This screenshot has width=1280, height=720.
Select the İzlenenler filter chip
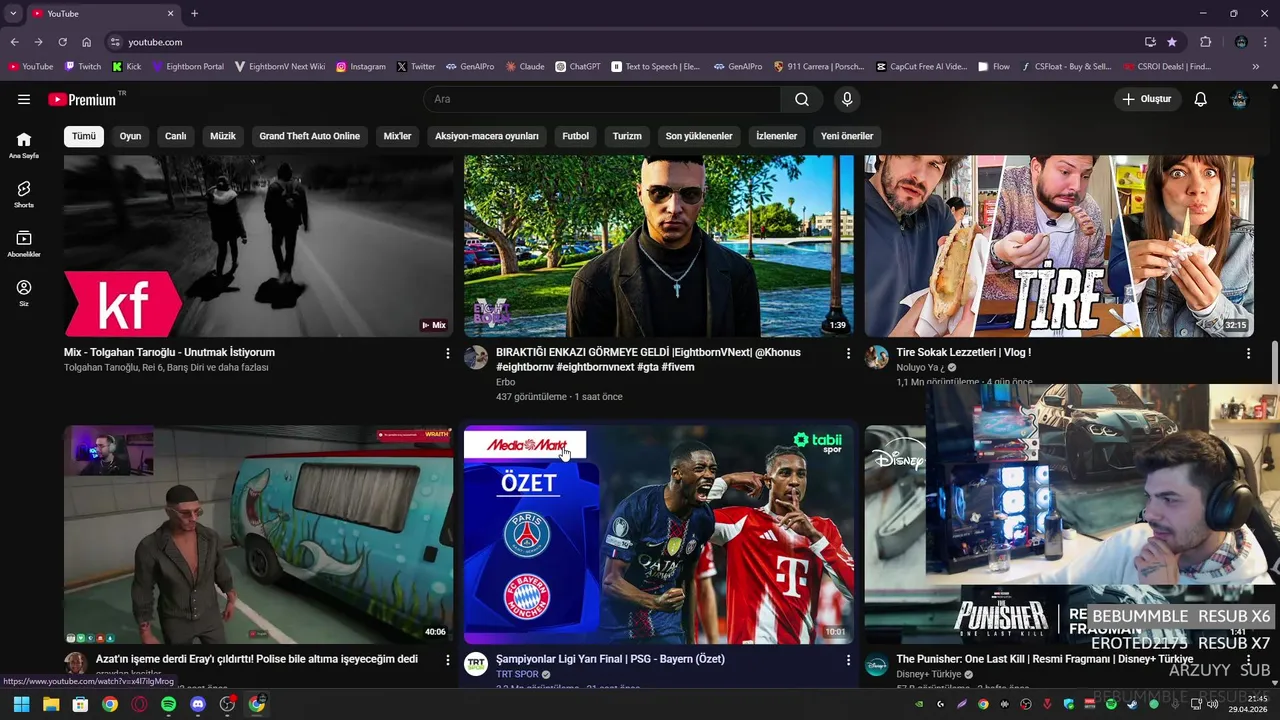click(777, 136)
